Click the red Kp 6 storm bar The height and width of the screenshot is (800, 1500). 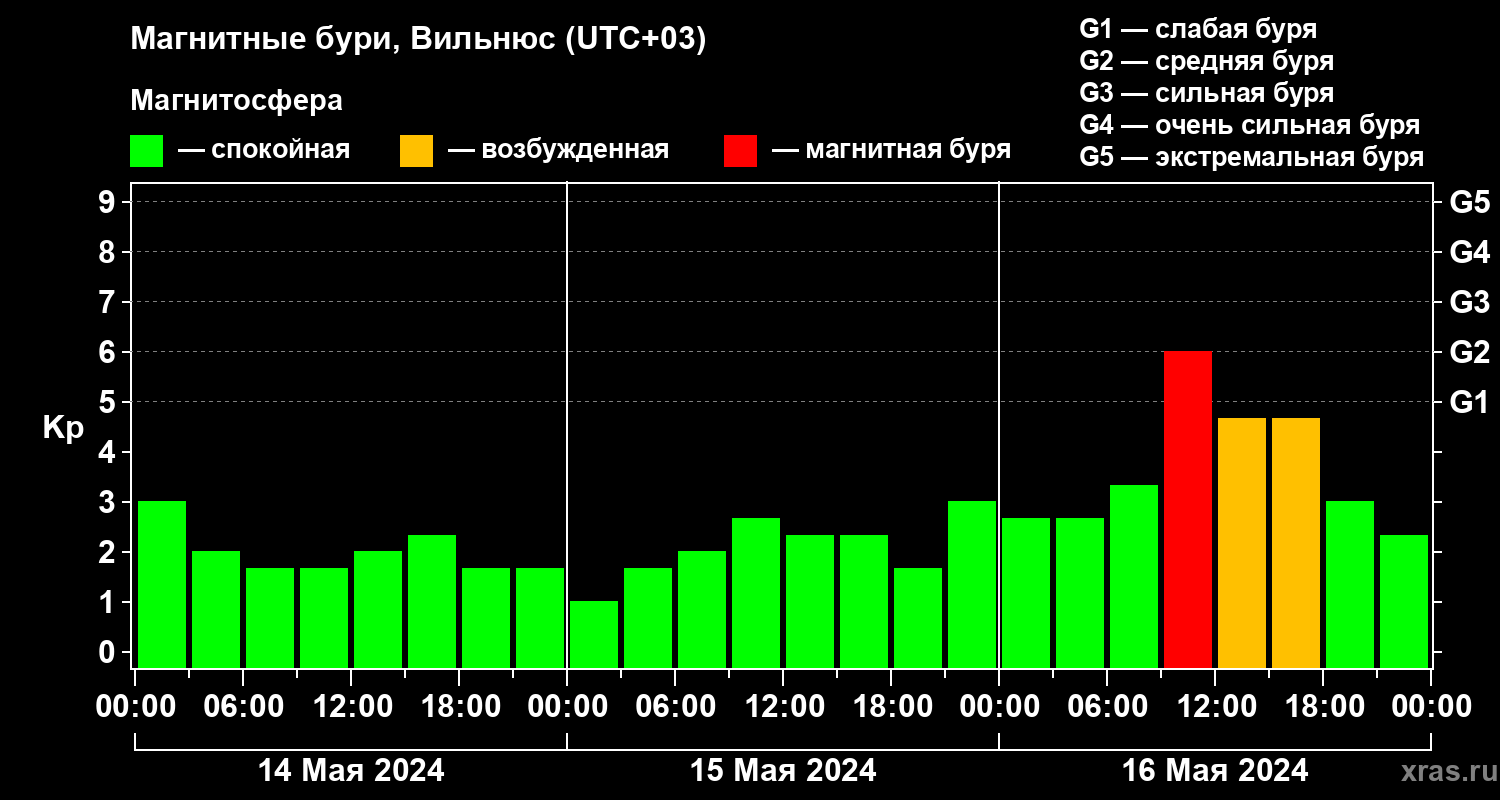(x=1188, y=510)
